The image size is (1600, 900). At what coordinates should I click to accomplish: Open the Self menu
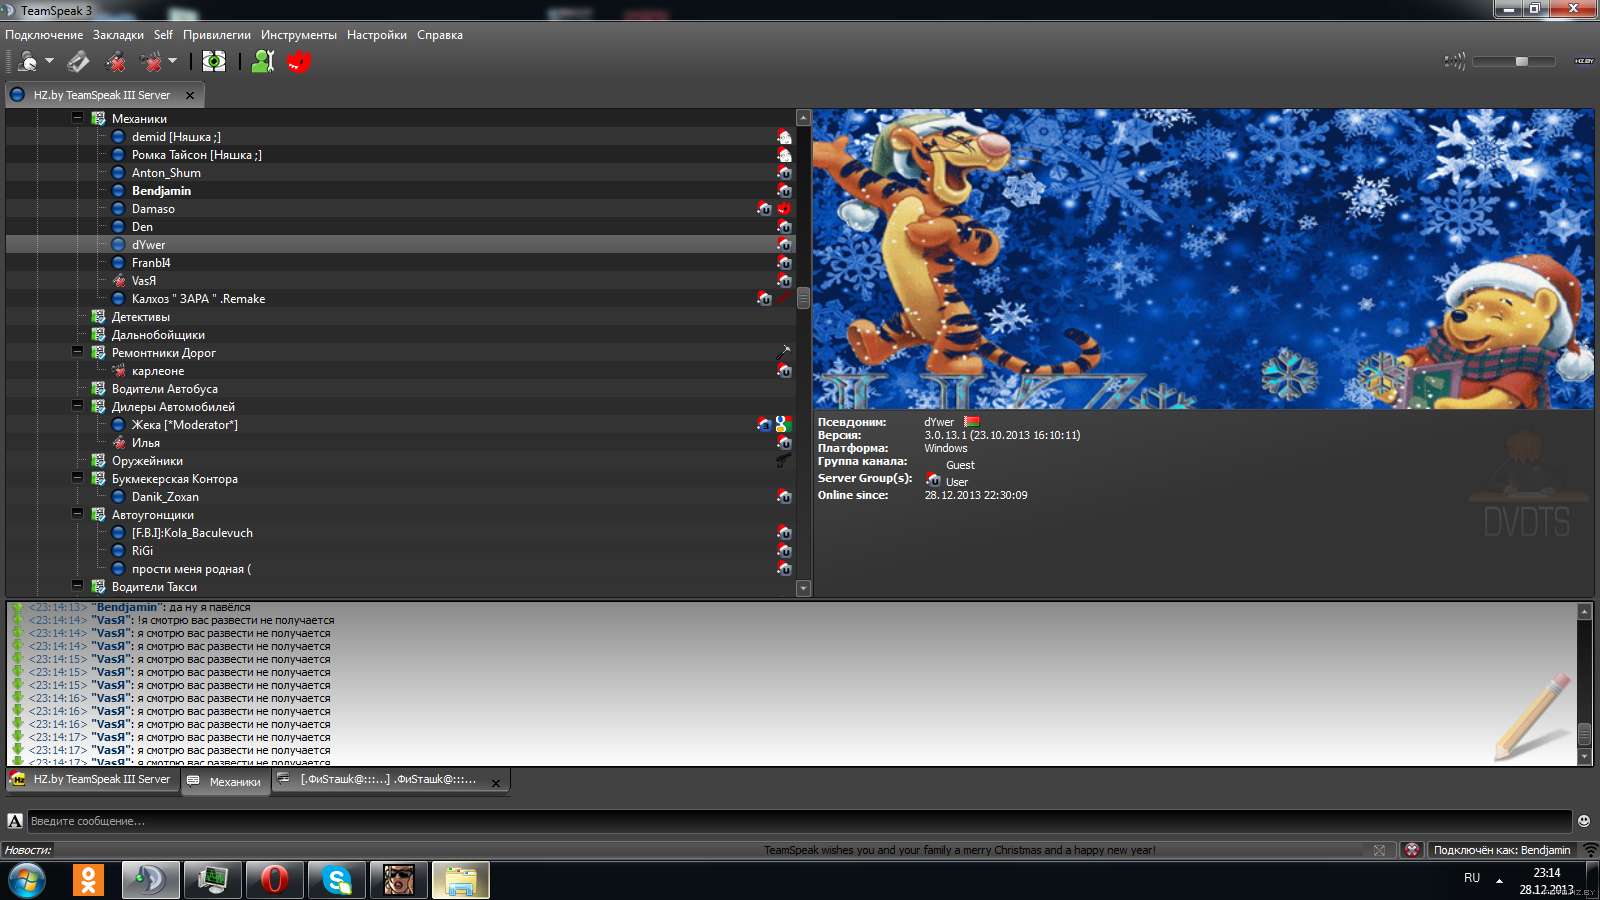click(163, 35)
